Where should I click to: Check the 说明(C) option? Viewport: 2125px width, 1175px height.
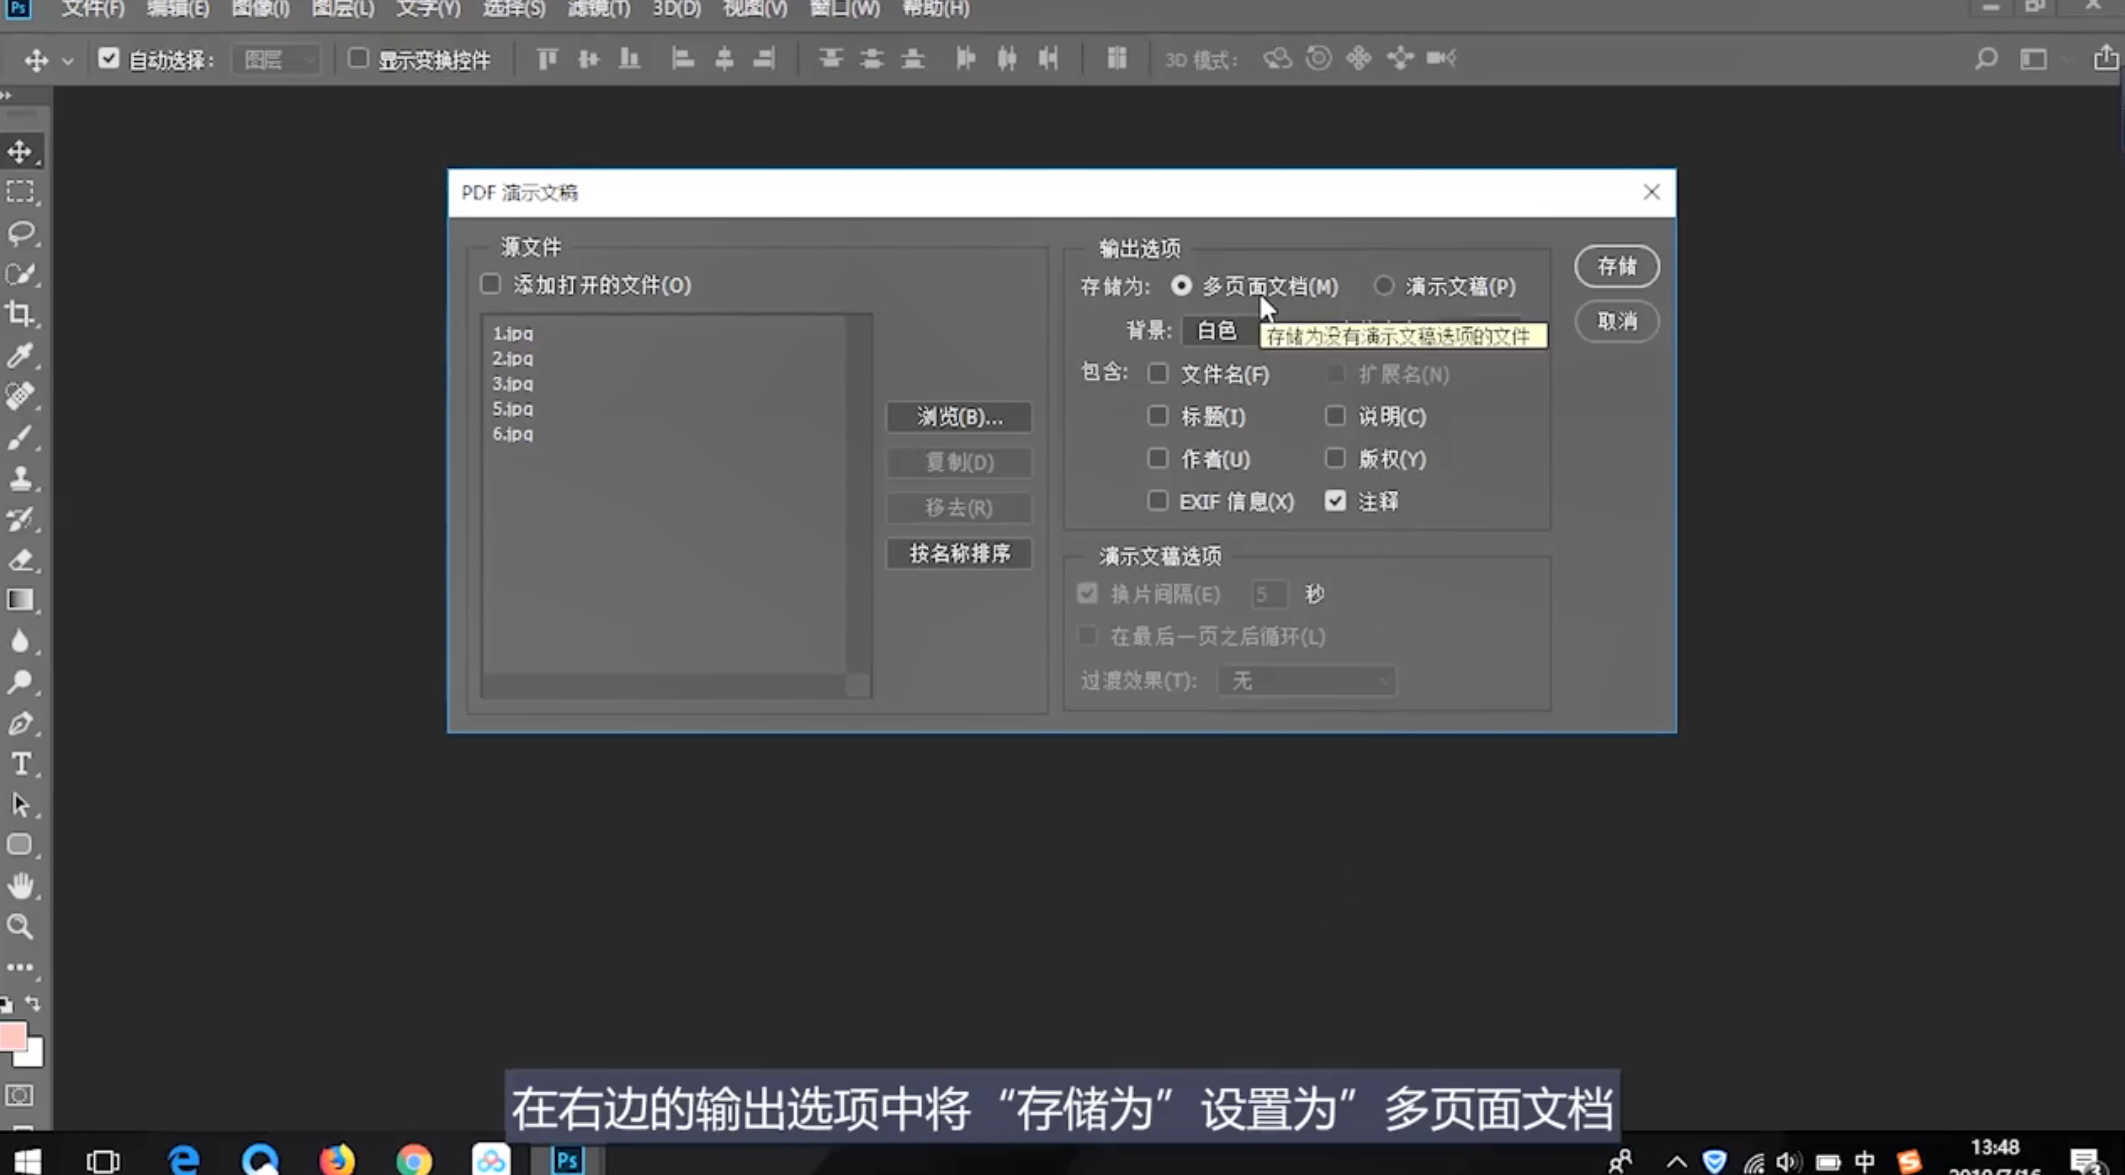1335,416
